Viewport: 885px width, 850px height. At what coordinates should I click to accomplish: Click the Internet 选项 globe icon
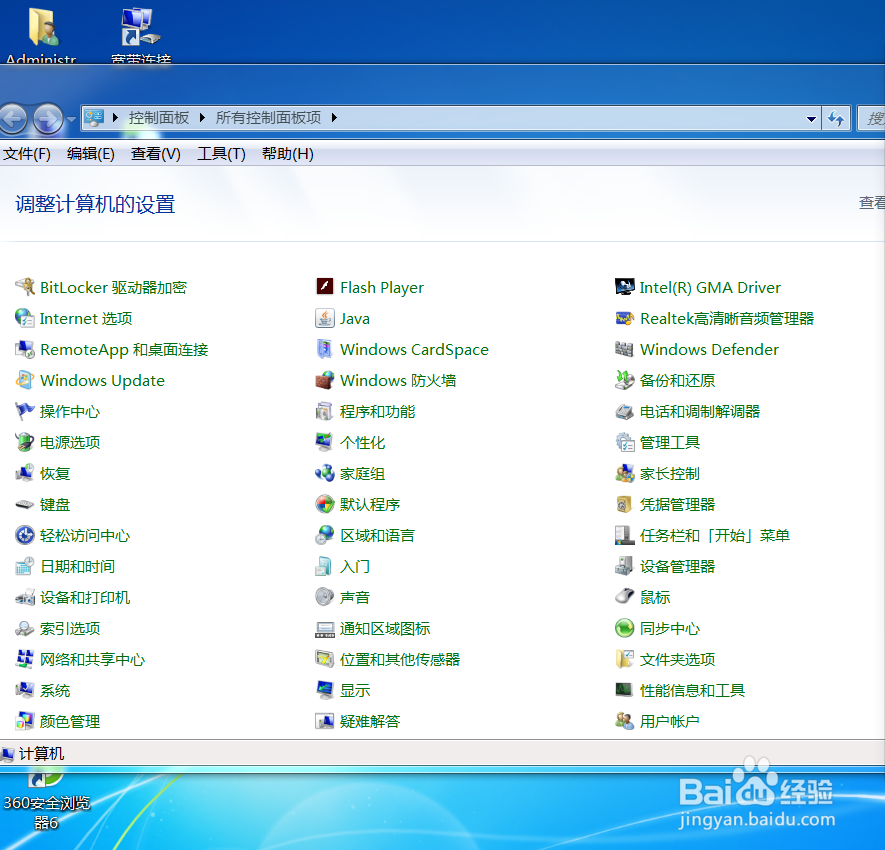point(25,318)
